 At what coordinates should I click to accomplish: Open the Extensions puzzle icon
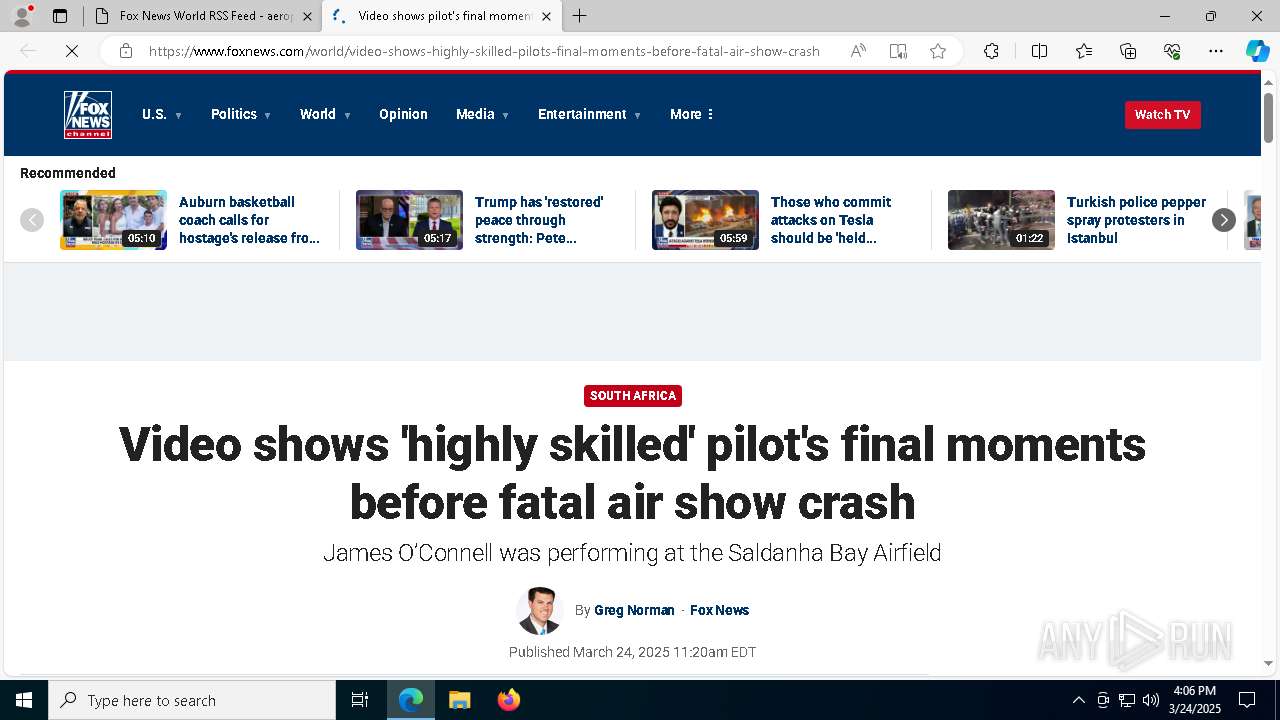(991, 51)
